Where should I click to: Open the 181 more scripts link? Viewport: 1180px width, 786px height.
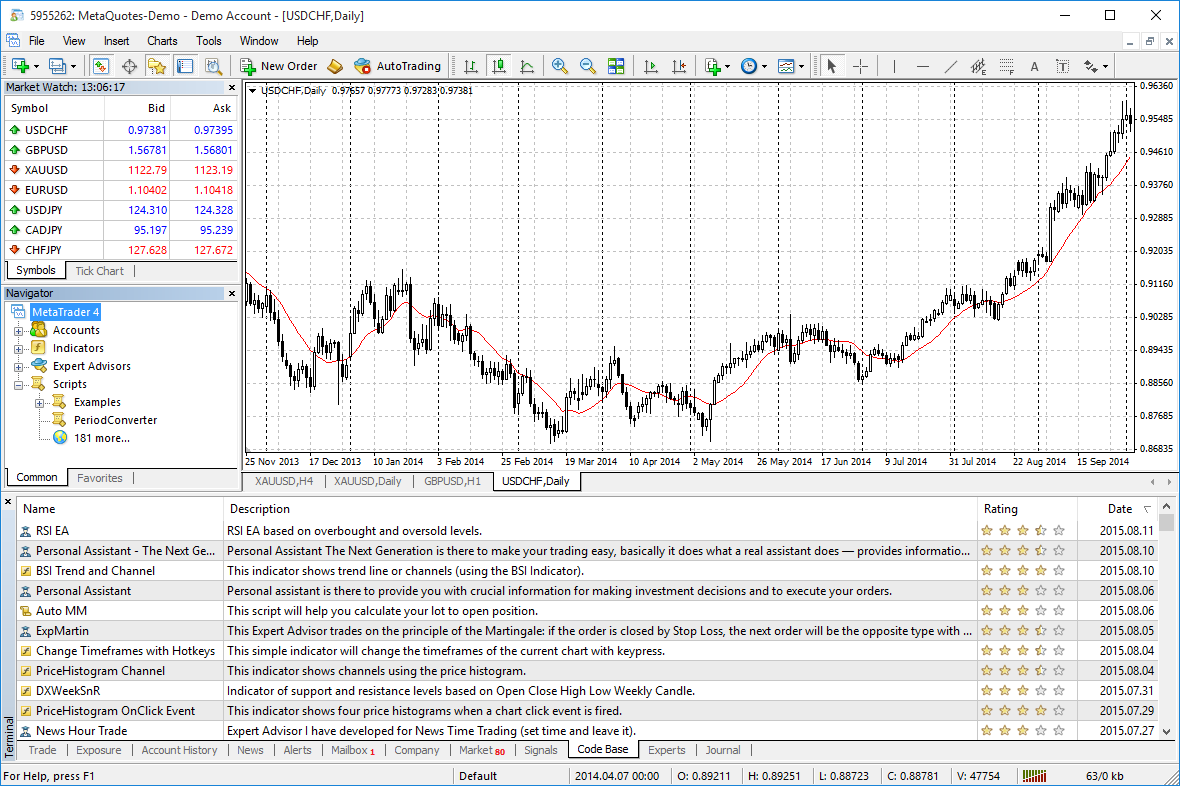point(101,438)
